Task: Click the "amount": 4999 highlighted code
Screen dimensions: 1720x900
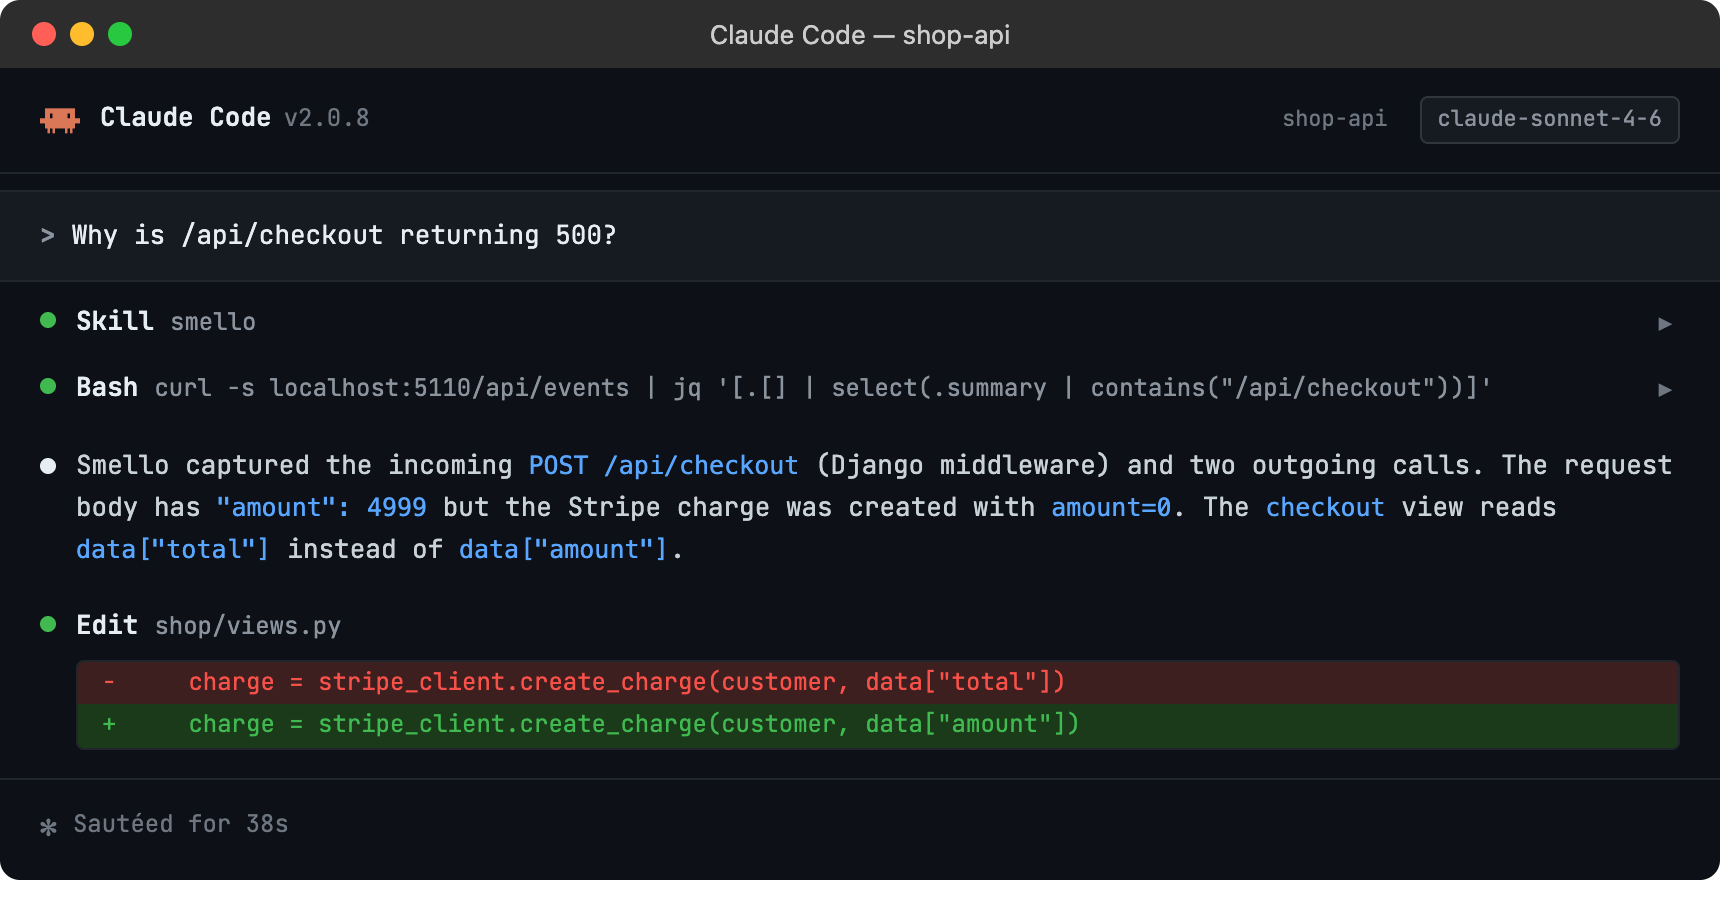Action: point(321,507)
